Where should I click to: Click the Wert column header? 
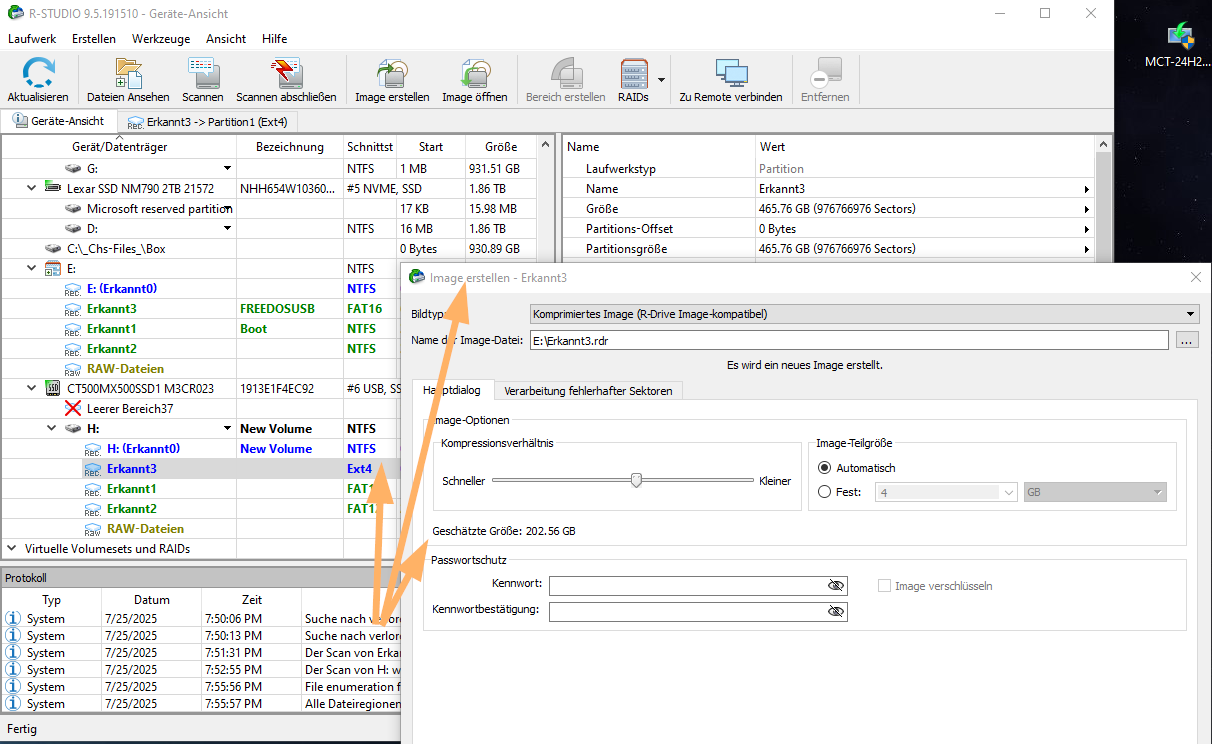tap(925, 146)
